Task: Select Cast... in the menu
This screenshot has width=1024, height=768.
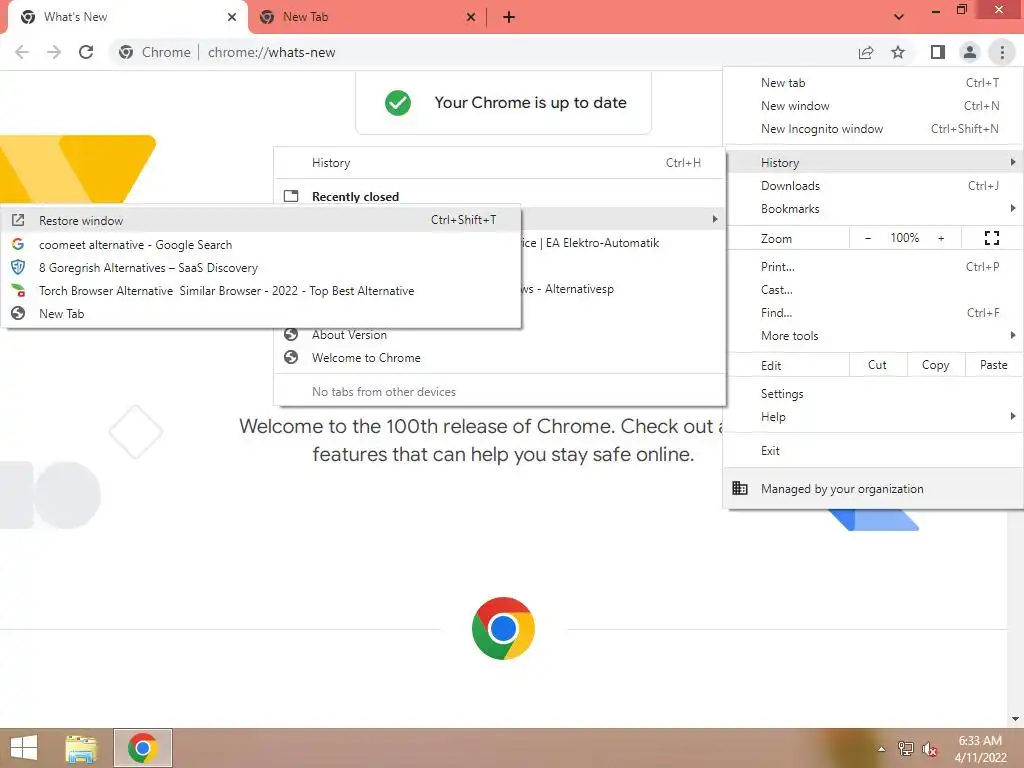Action: (x=874, y=289)
